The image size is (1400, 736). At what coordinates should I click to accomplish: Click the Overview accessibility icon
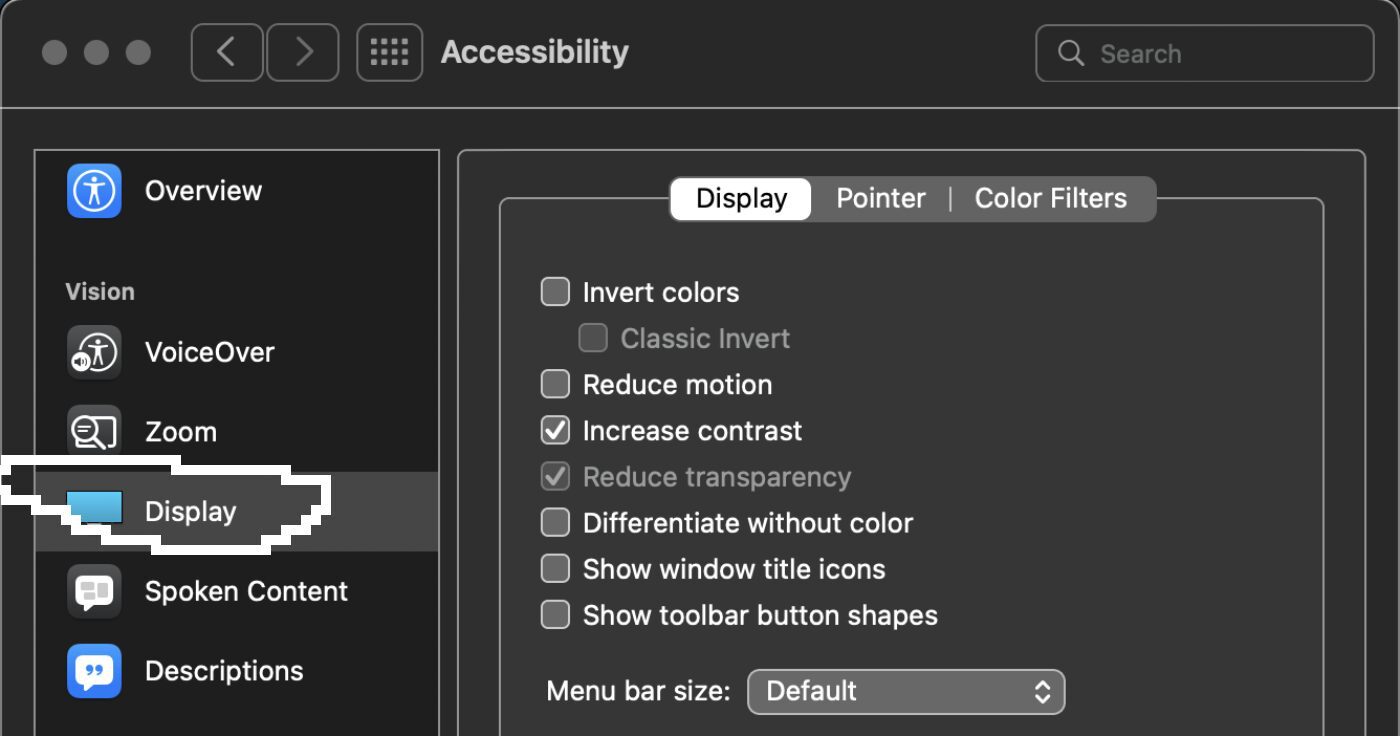[94, 190]
